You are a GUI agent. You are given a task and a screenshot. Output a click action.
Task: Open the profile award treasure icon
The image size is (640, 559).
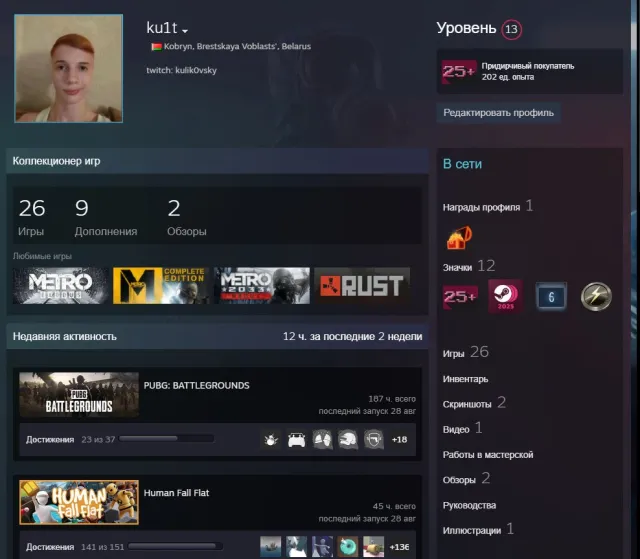pyautogui.click(x=459, y=237)
